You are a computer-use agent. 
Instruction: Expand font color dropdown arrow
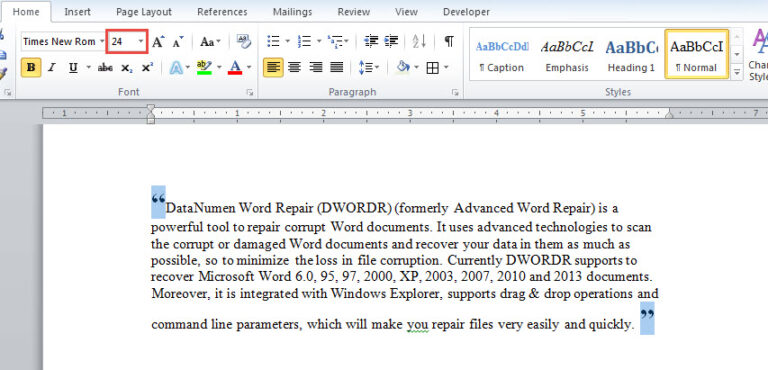point(249,68)
